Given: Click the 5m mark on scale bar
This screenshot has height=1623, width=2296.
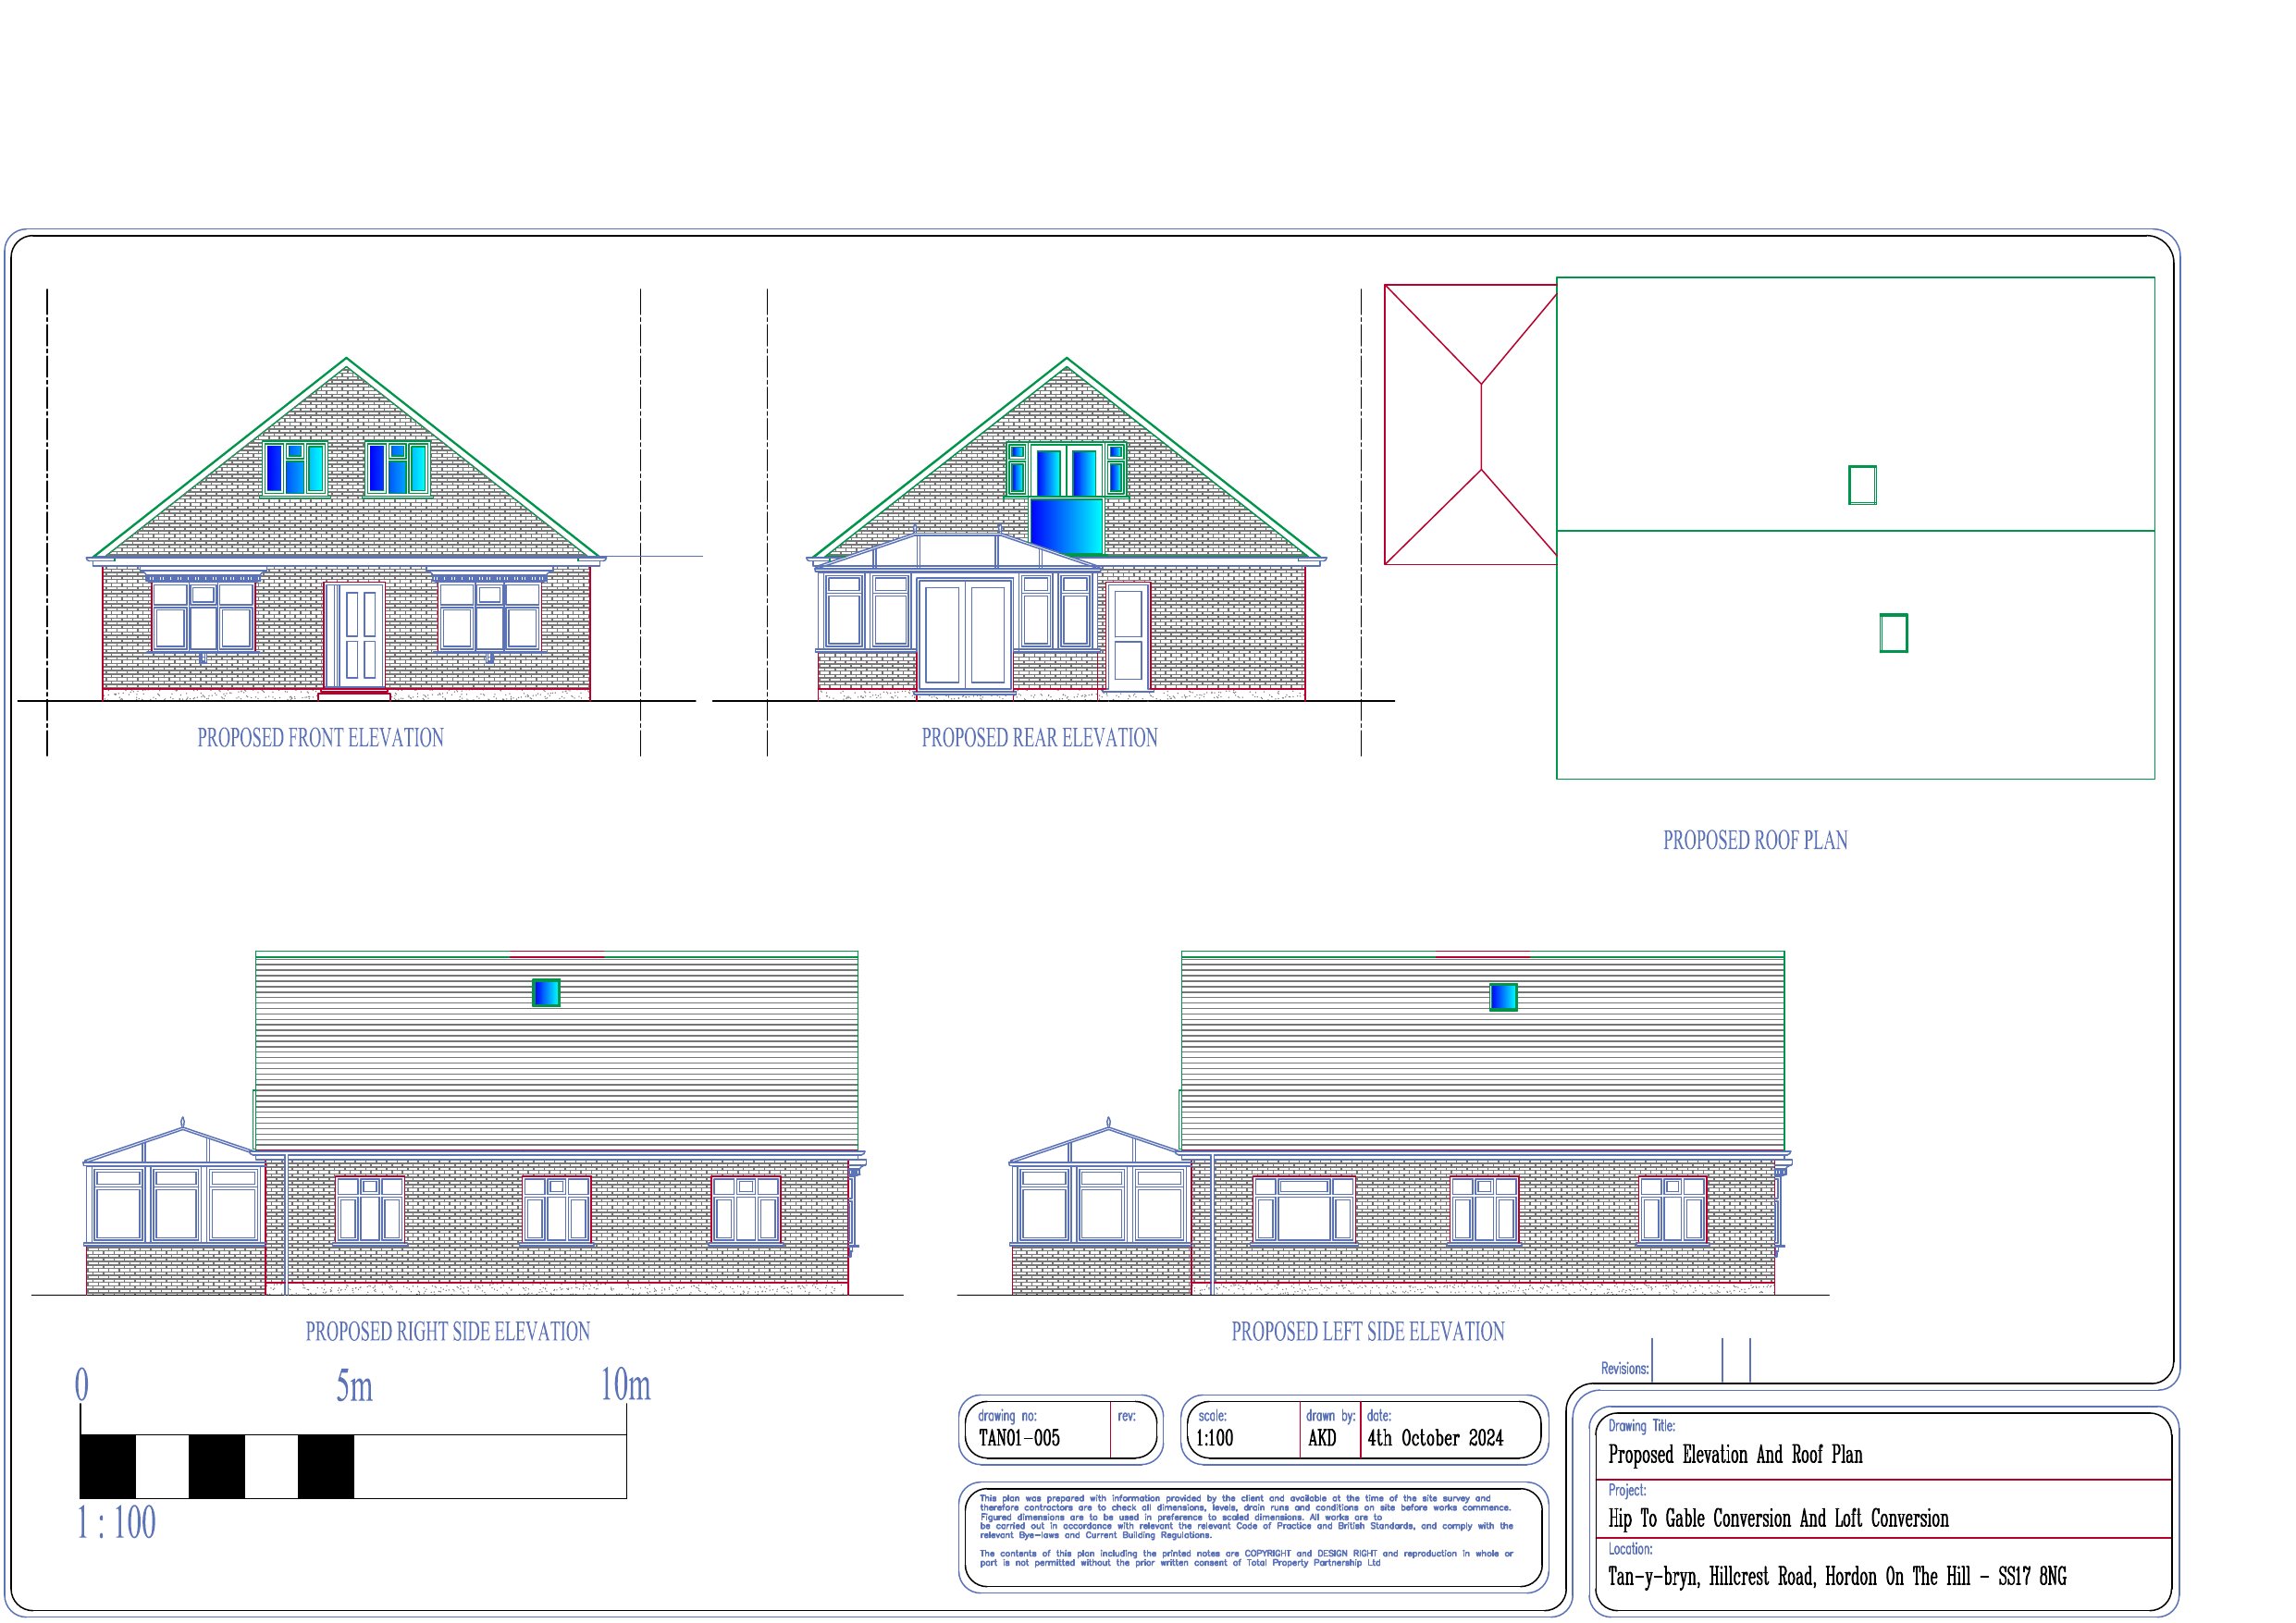Looking at the screenshot, I should click(x=354, y=1388).
